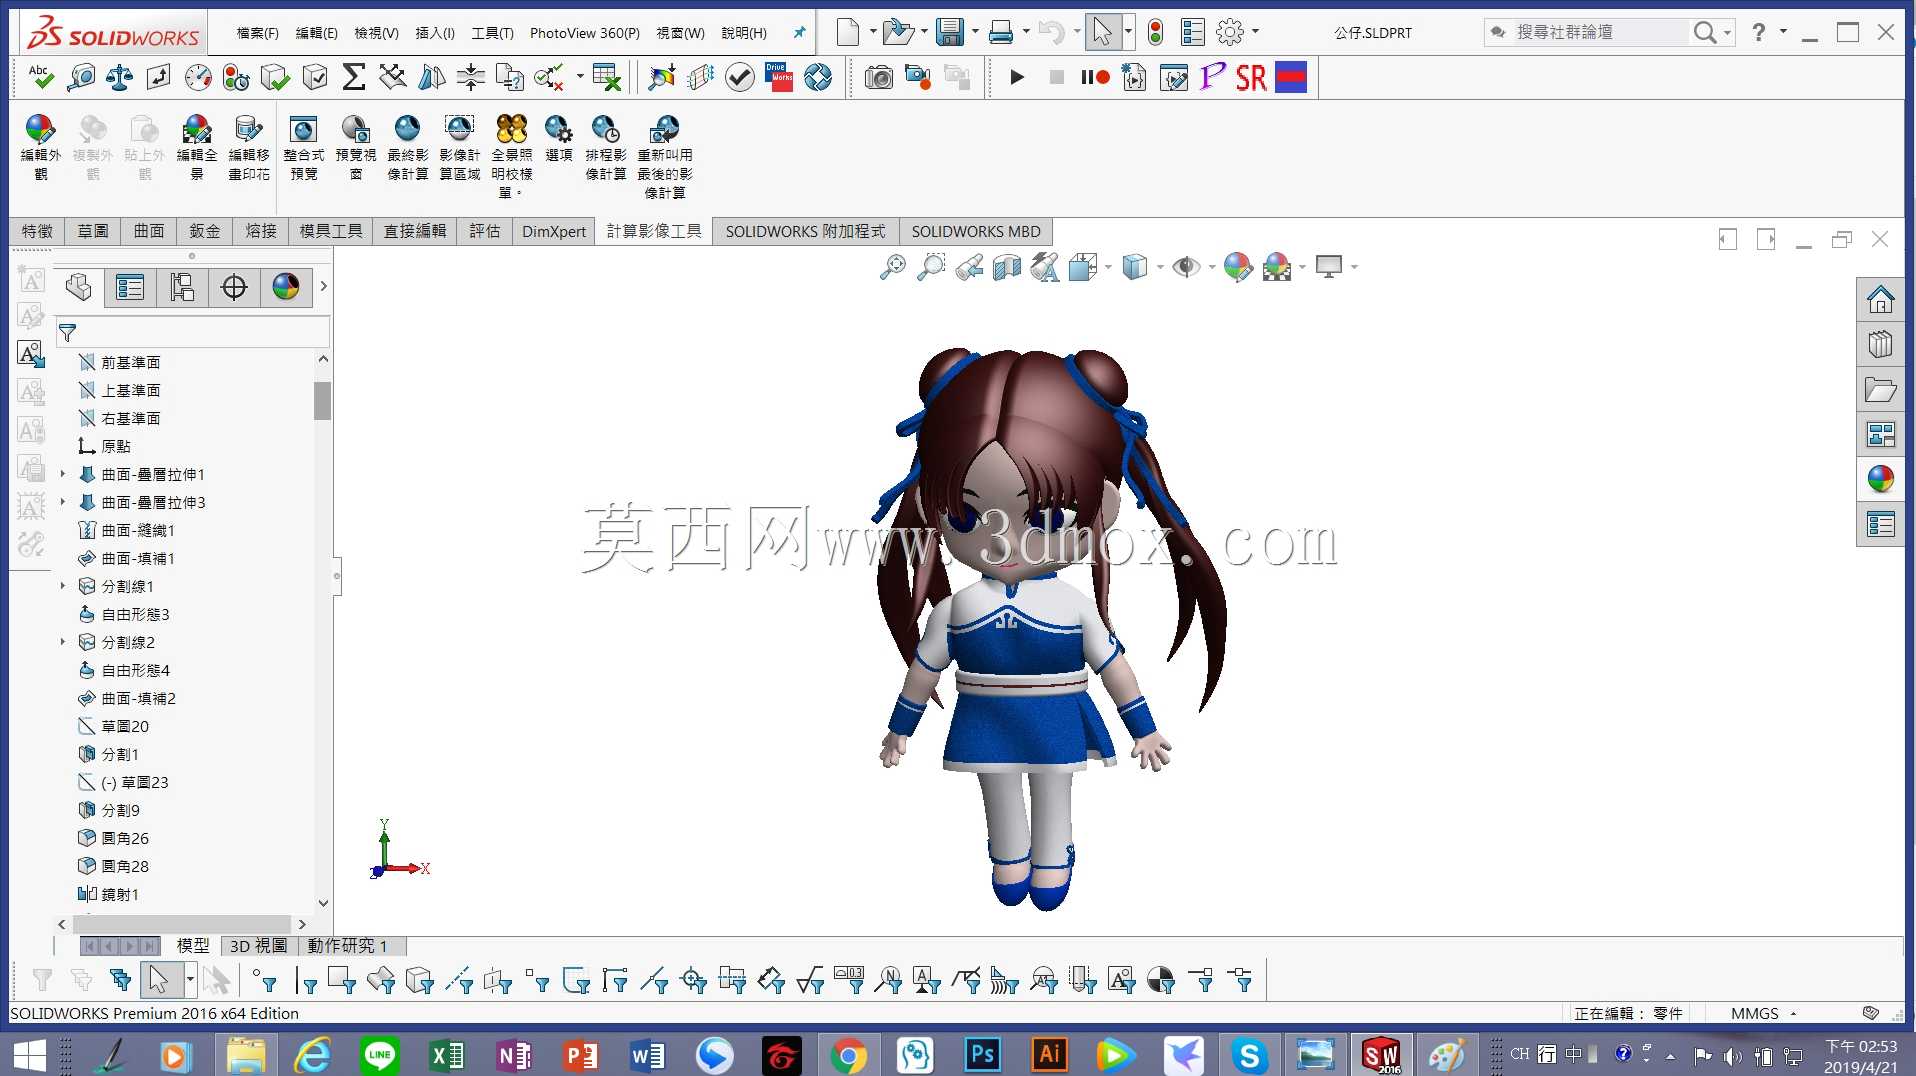The height and width of the screenshot is (1076, 1916).
Task: Click the 排程影像計算 button
Action: tap(606, 147)
